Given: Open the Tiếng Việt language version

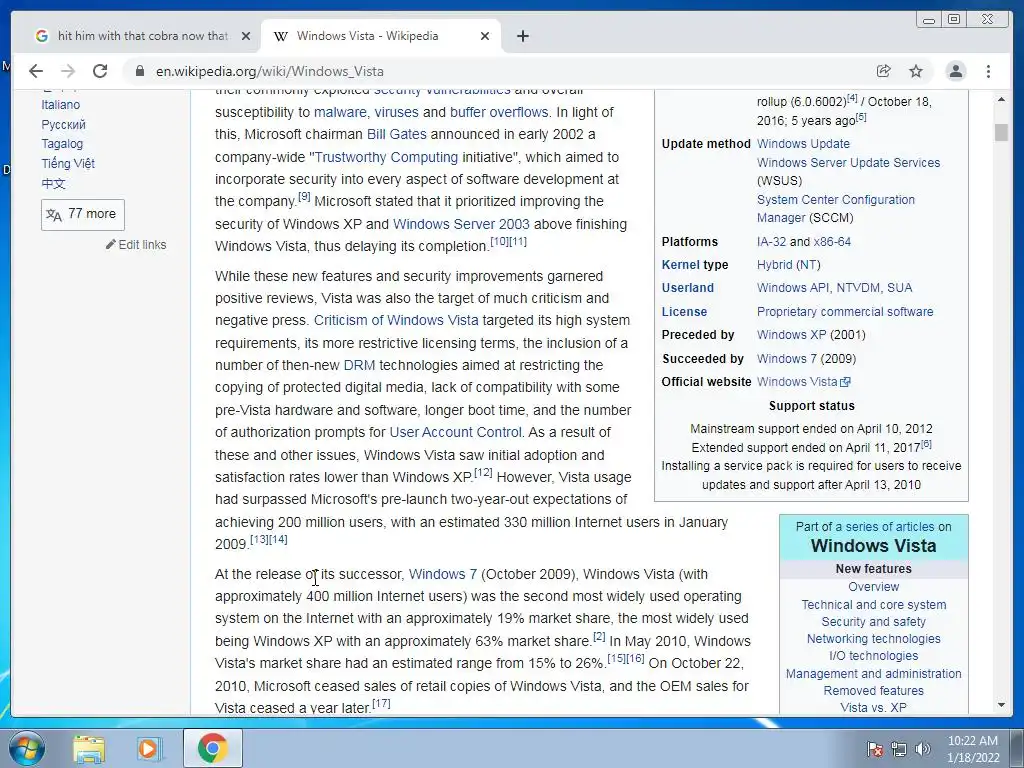Looking at the screenshot, I should pyautogui.click(x=68, y=163).
